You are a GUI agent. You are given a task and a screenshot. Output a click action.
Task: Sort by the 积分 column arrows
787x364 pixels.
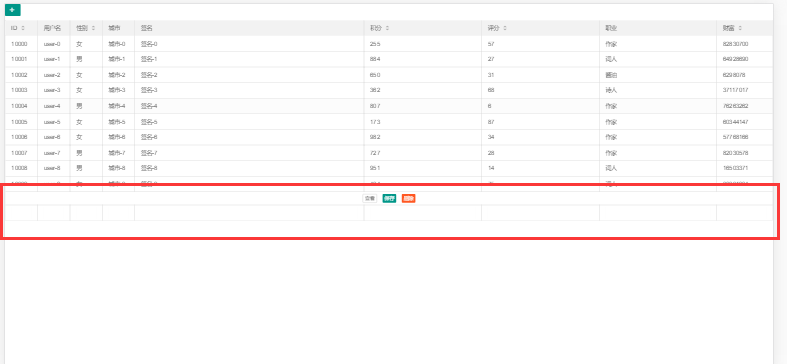(x=387, y=28)
